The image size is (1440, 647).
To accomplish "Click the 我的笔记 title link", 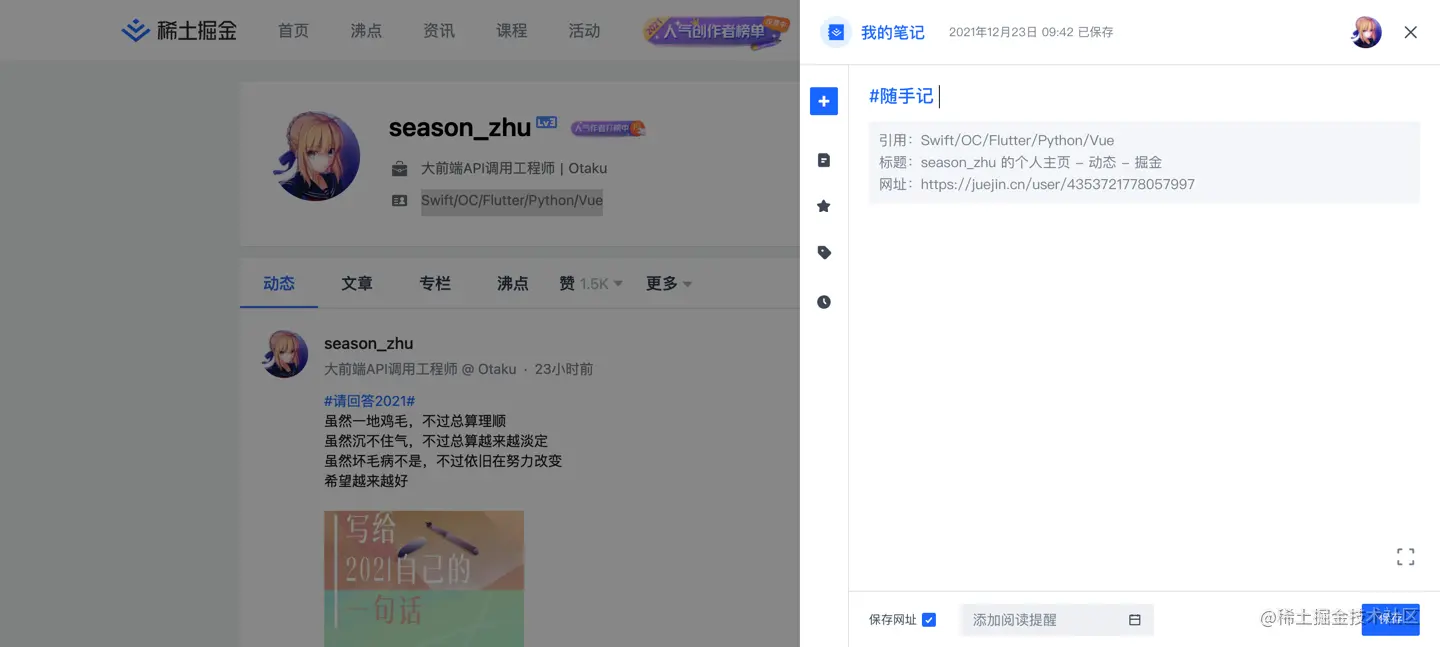I will [893, 33].
